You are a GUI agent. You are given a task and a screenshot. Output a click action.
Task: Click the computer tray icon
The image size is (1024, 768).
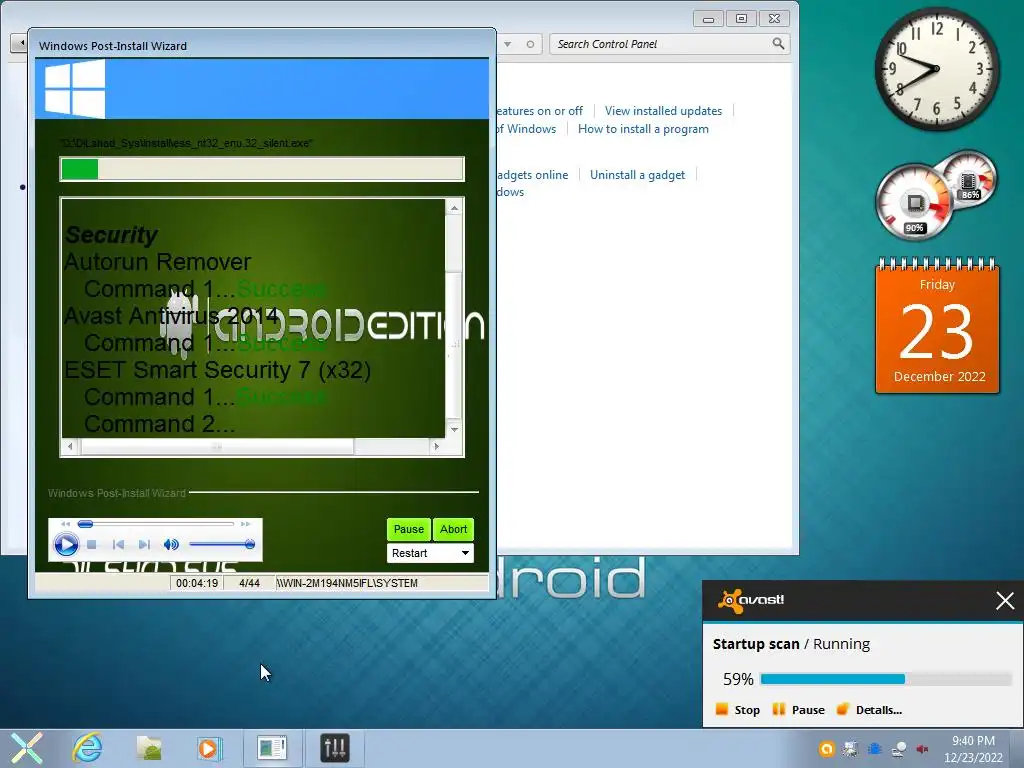tap(850, 748)
